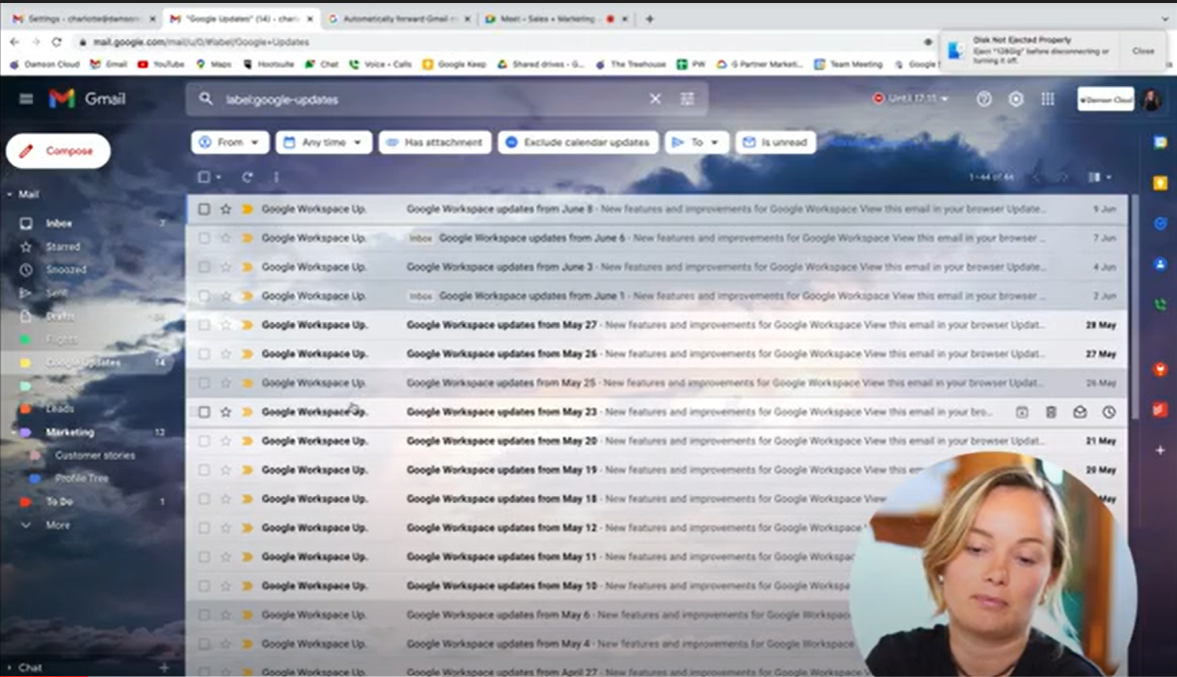Star the May 23 updates email
Screen dimensions: 1177x677
pyautogui.click(x=226, y=411)
